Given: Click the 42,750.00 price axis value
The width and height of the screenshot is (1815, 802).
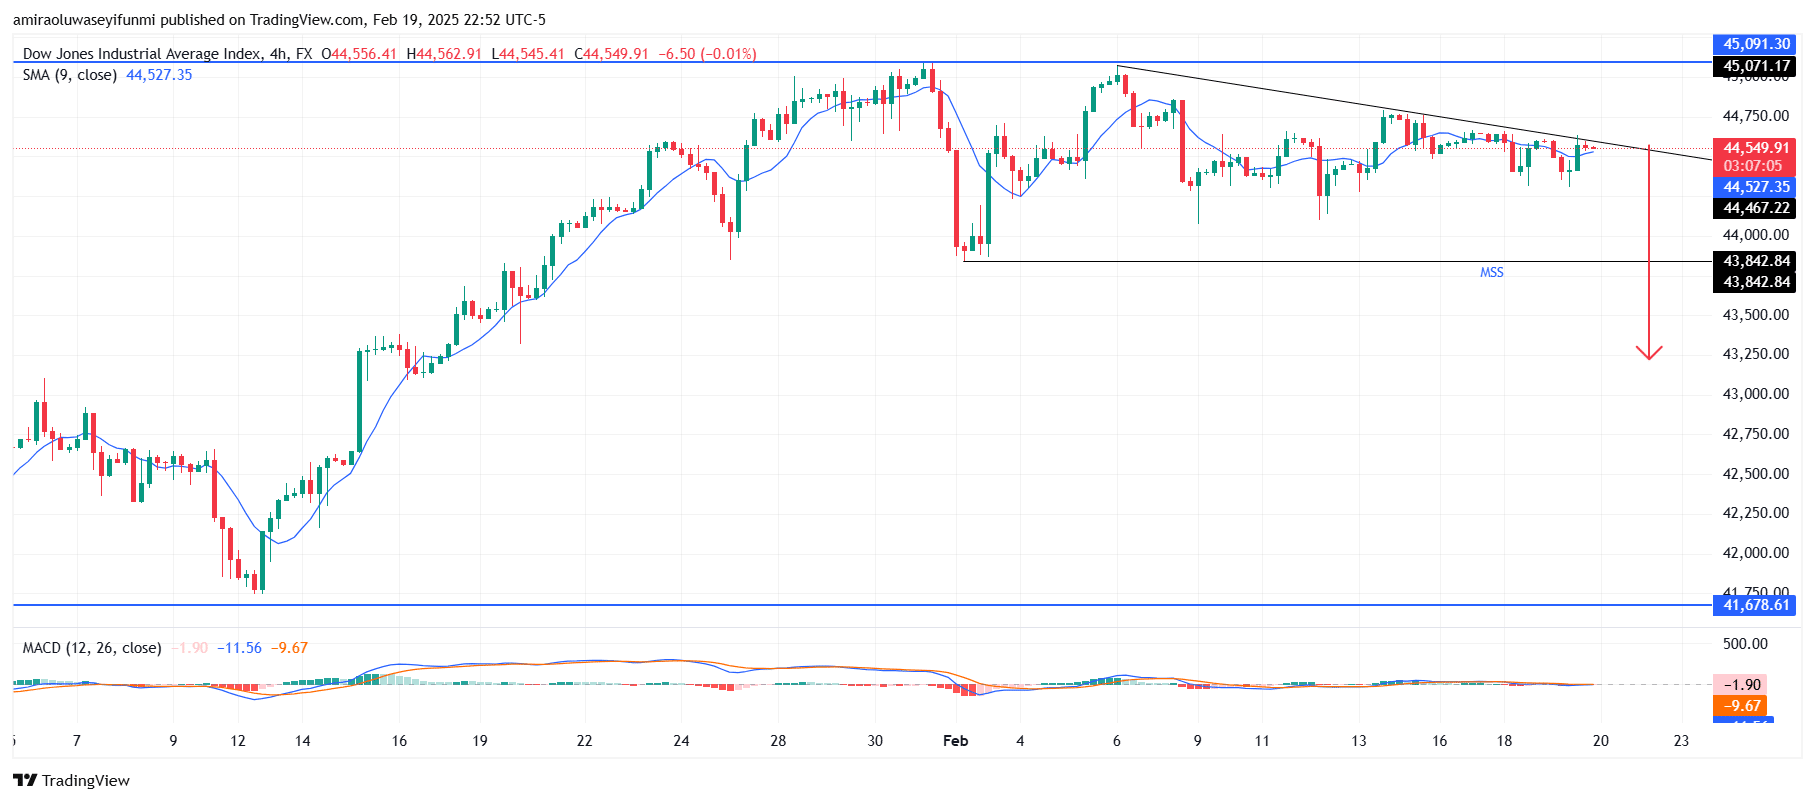Looking at the screenshot, I should tap(1755, 434).
